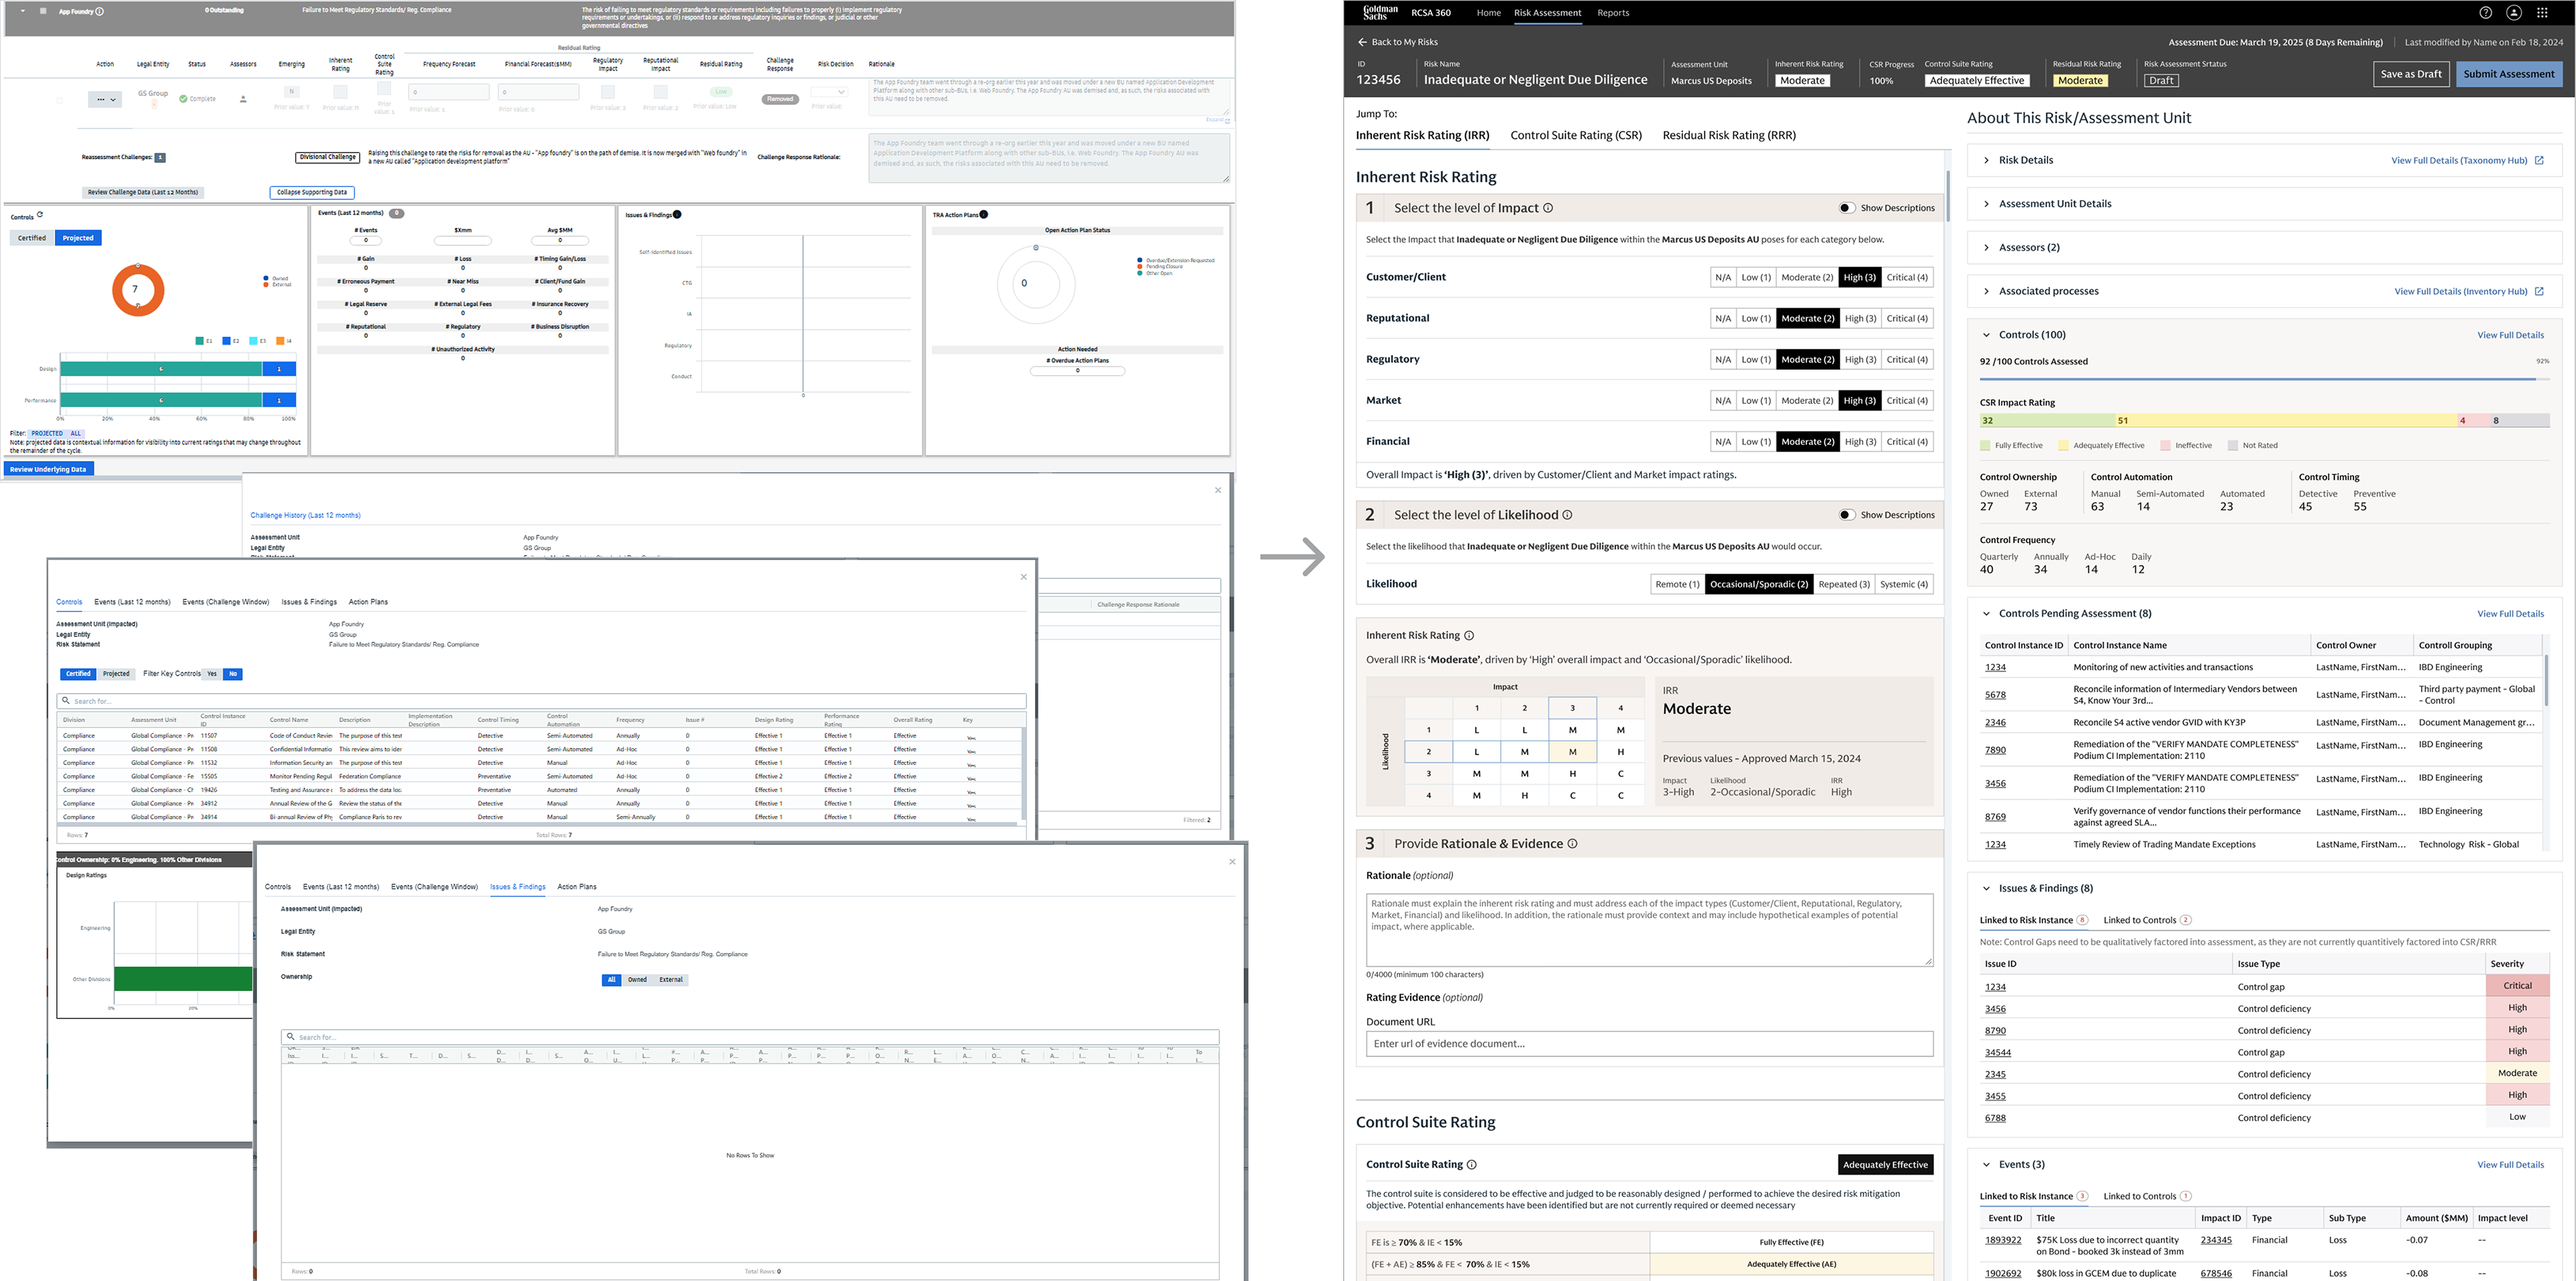2576x1281 pixels.
Task: Open the Reports menu item
Action: tap(1613, 13)
